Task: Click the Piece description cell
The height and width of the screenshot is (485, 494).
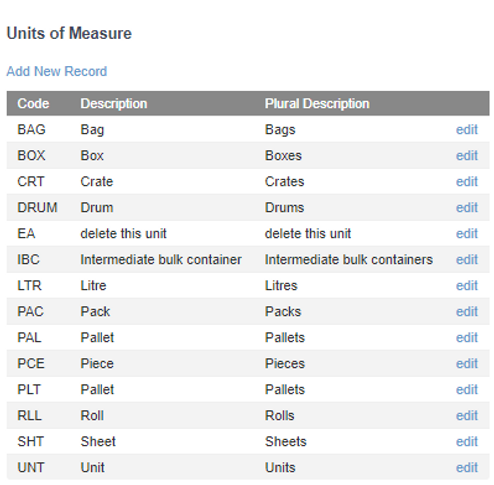Action: click(x=97, y=363)
